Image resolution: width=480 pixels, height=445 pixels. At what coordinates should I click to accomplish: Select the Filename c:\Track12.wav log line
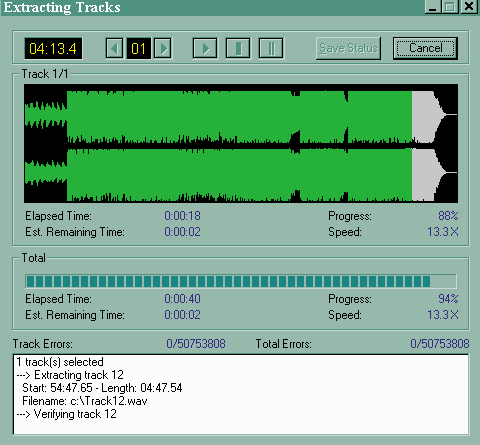click(85, 401)
